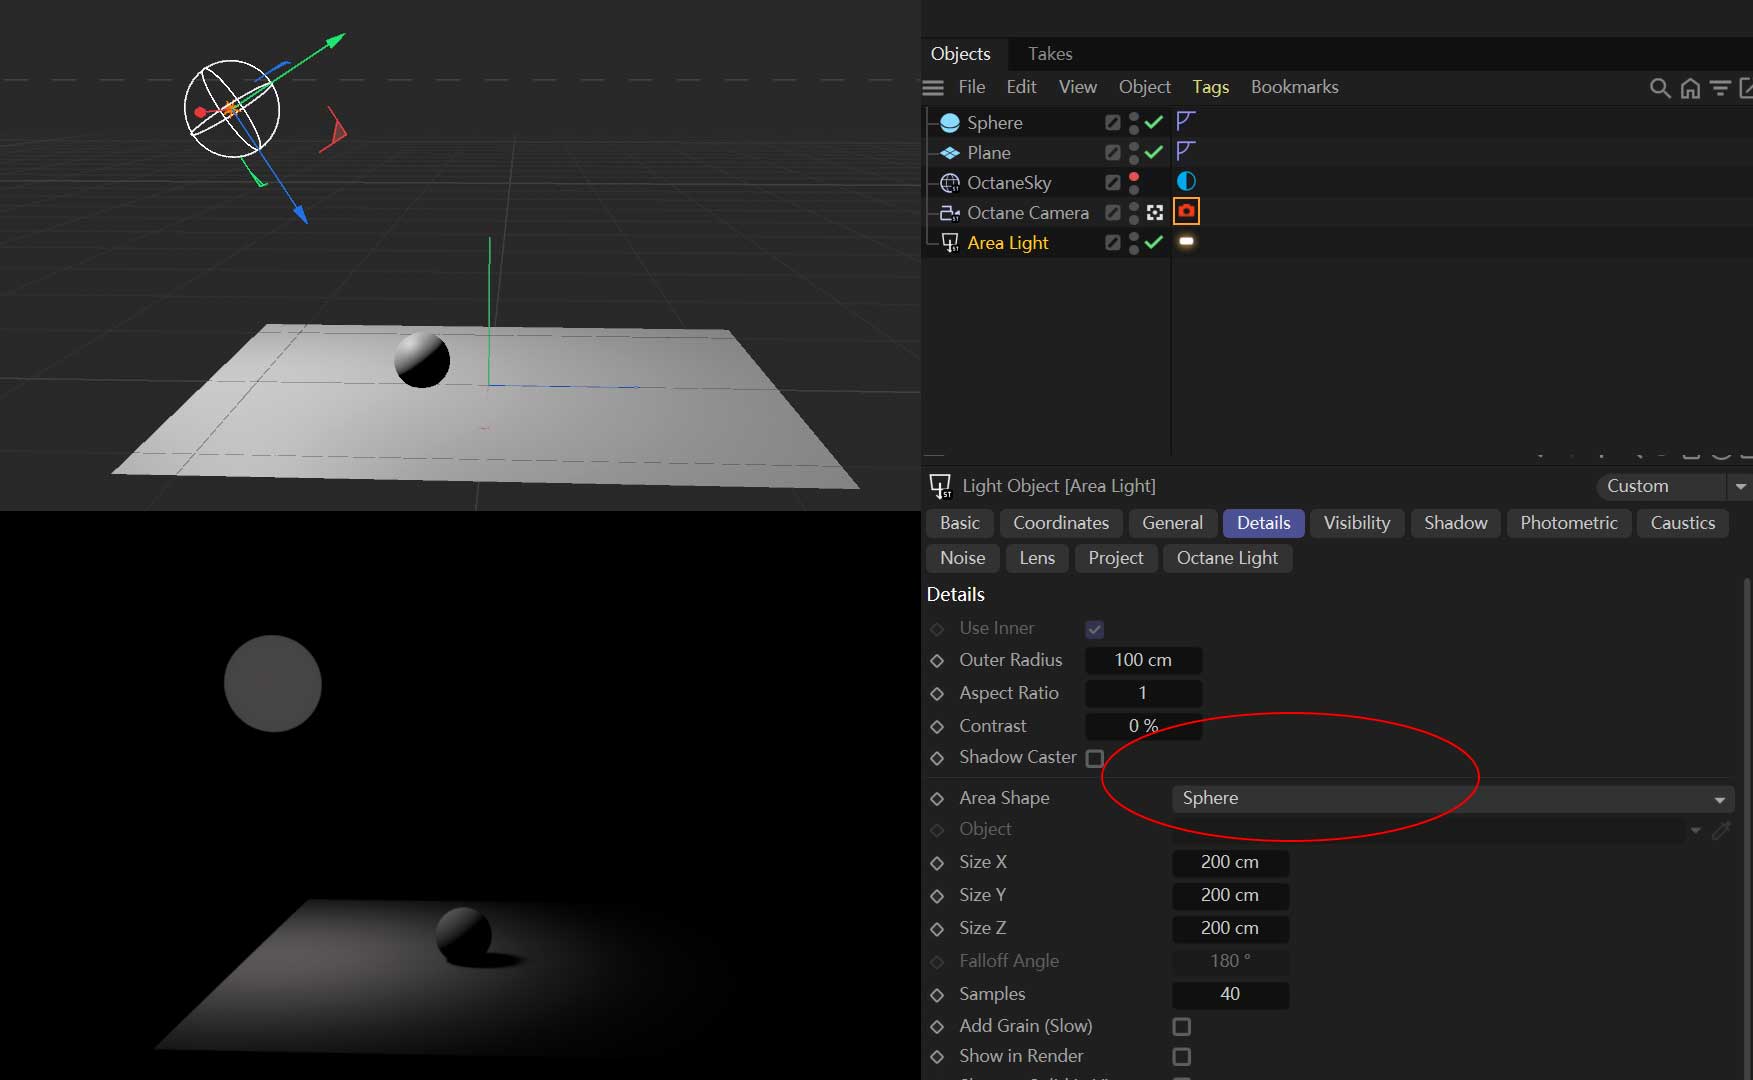Screen dimensions: 1753x1080
Task: Select the Octane Camera object icon
Action: point(950,213)
